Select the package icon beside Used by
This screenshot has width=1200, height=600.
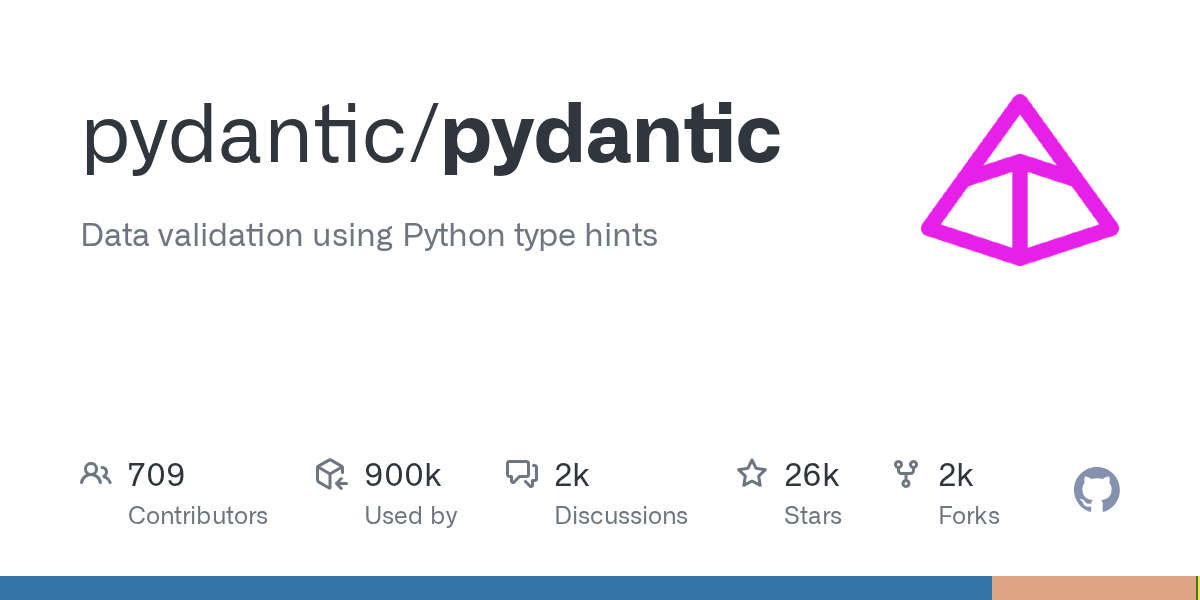(x=330, y=474)
